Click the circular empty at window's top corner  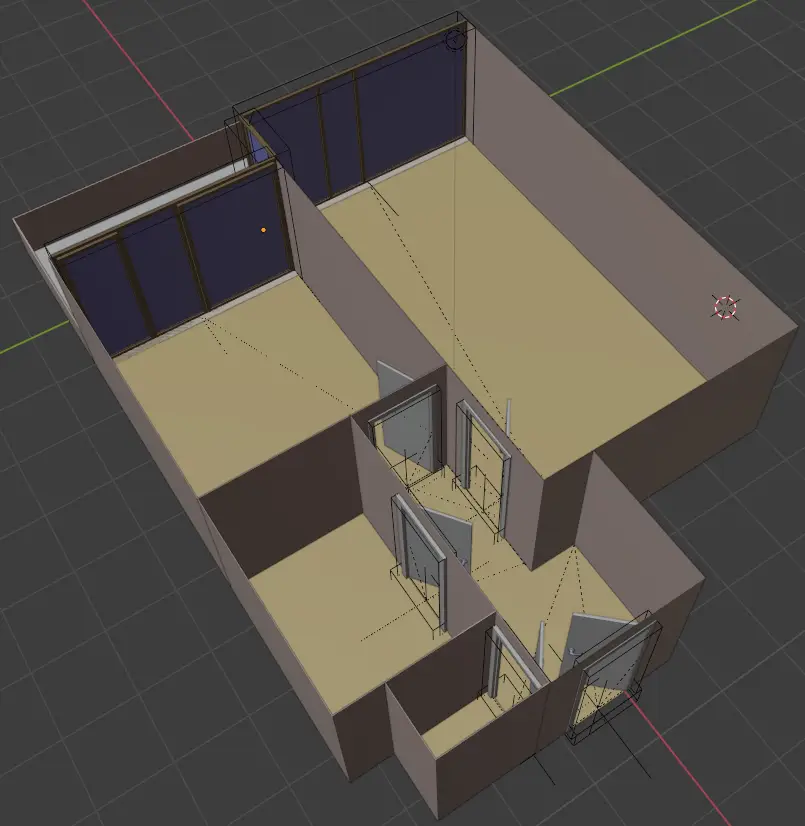coord(456,39)
